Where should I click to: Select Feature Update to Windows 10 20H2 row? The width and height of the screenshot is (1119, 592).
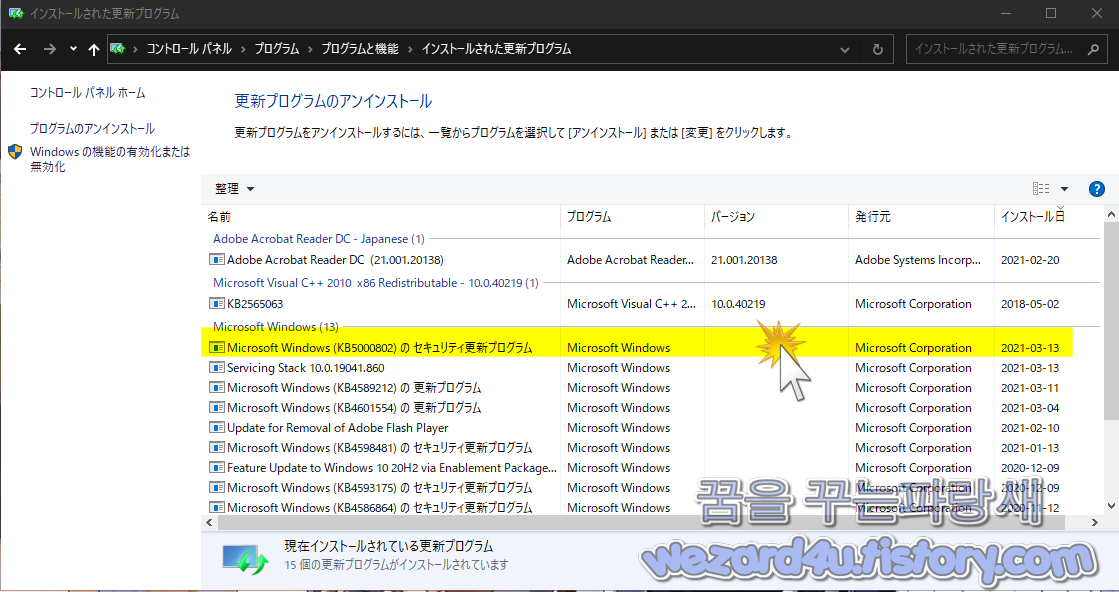pos(637,468)
